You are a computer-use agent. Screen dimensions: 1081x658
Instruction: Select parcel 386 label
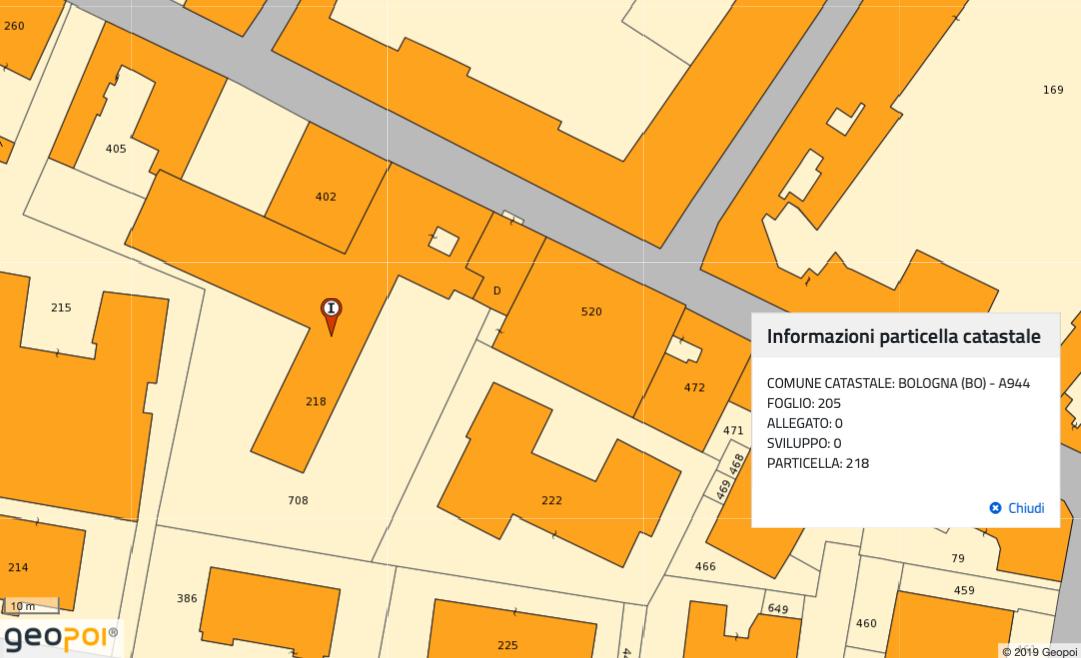[187, 598]
